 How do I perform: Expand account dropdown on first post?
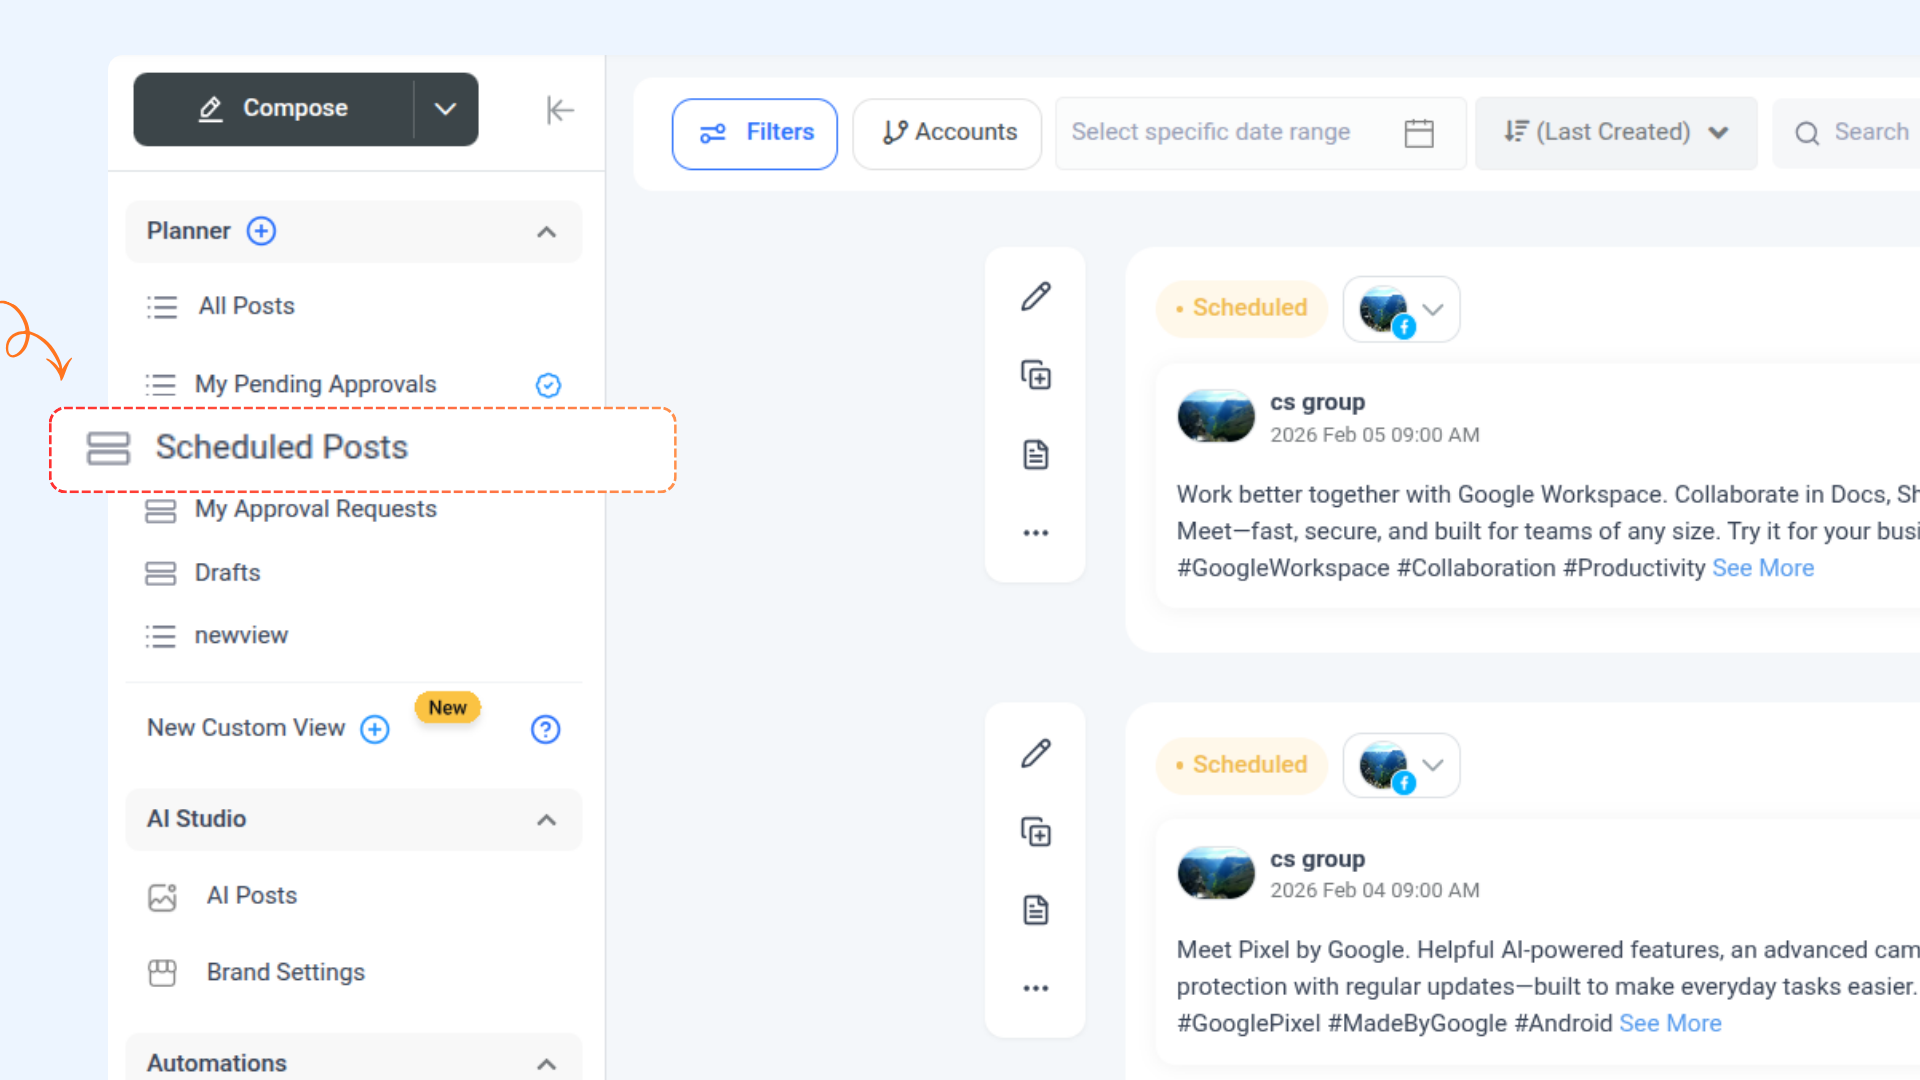[x=1433, y=309]
